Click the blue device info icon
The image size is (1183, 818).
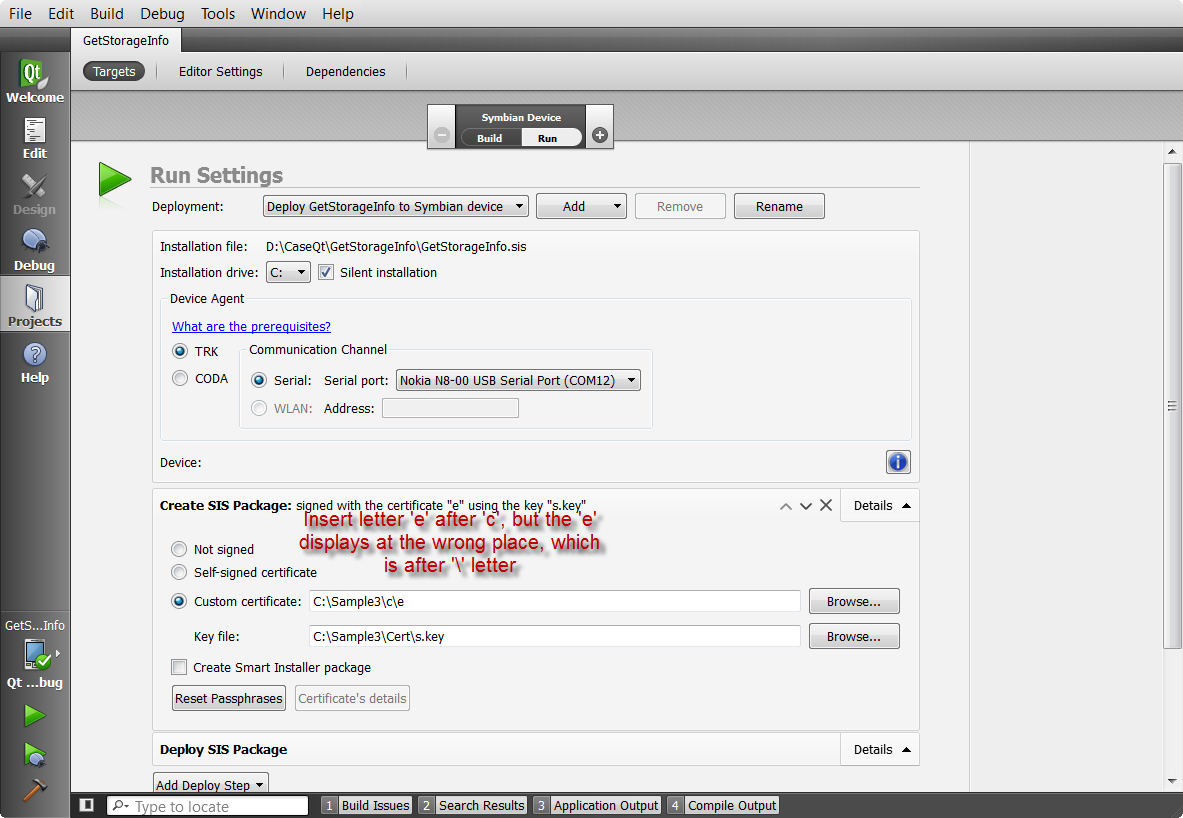coord(897,462)
